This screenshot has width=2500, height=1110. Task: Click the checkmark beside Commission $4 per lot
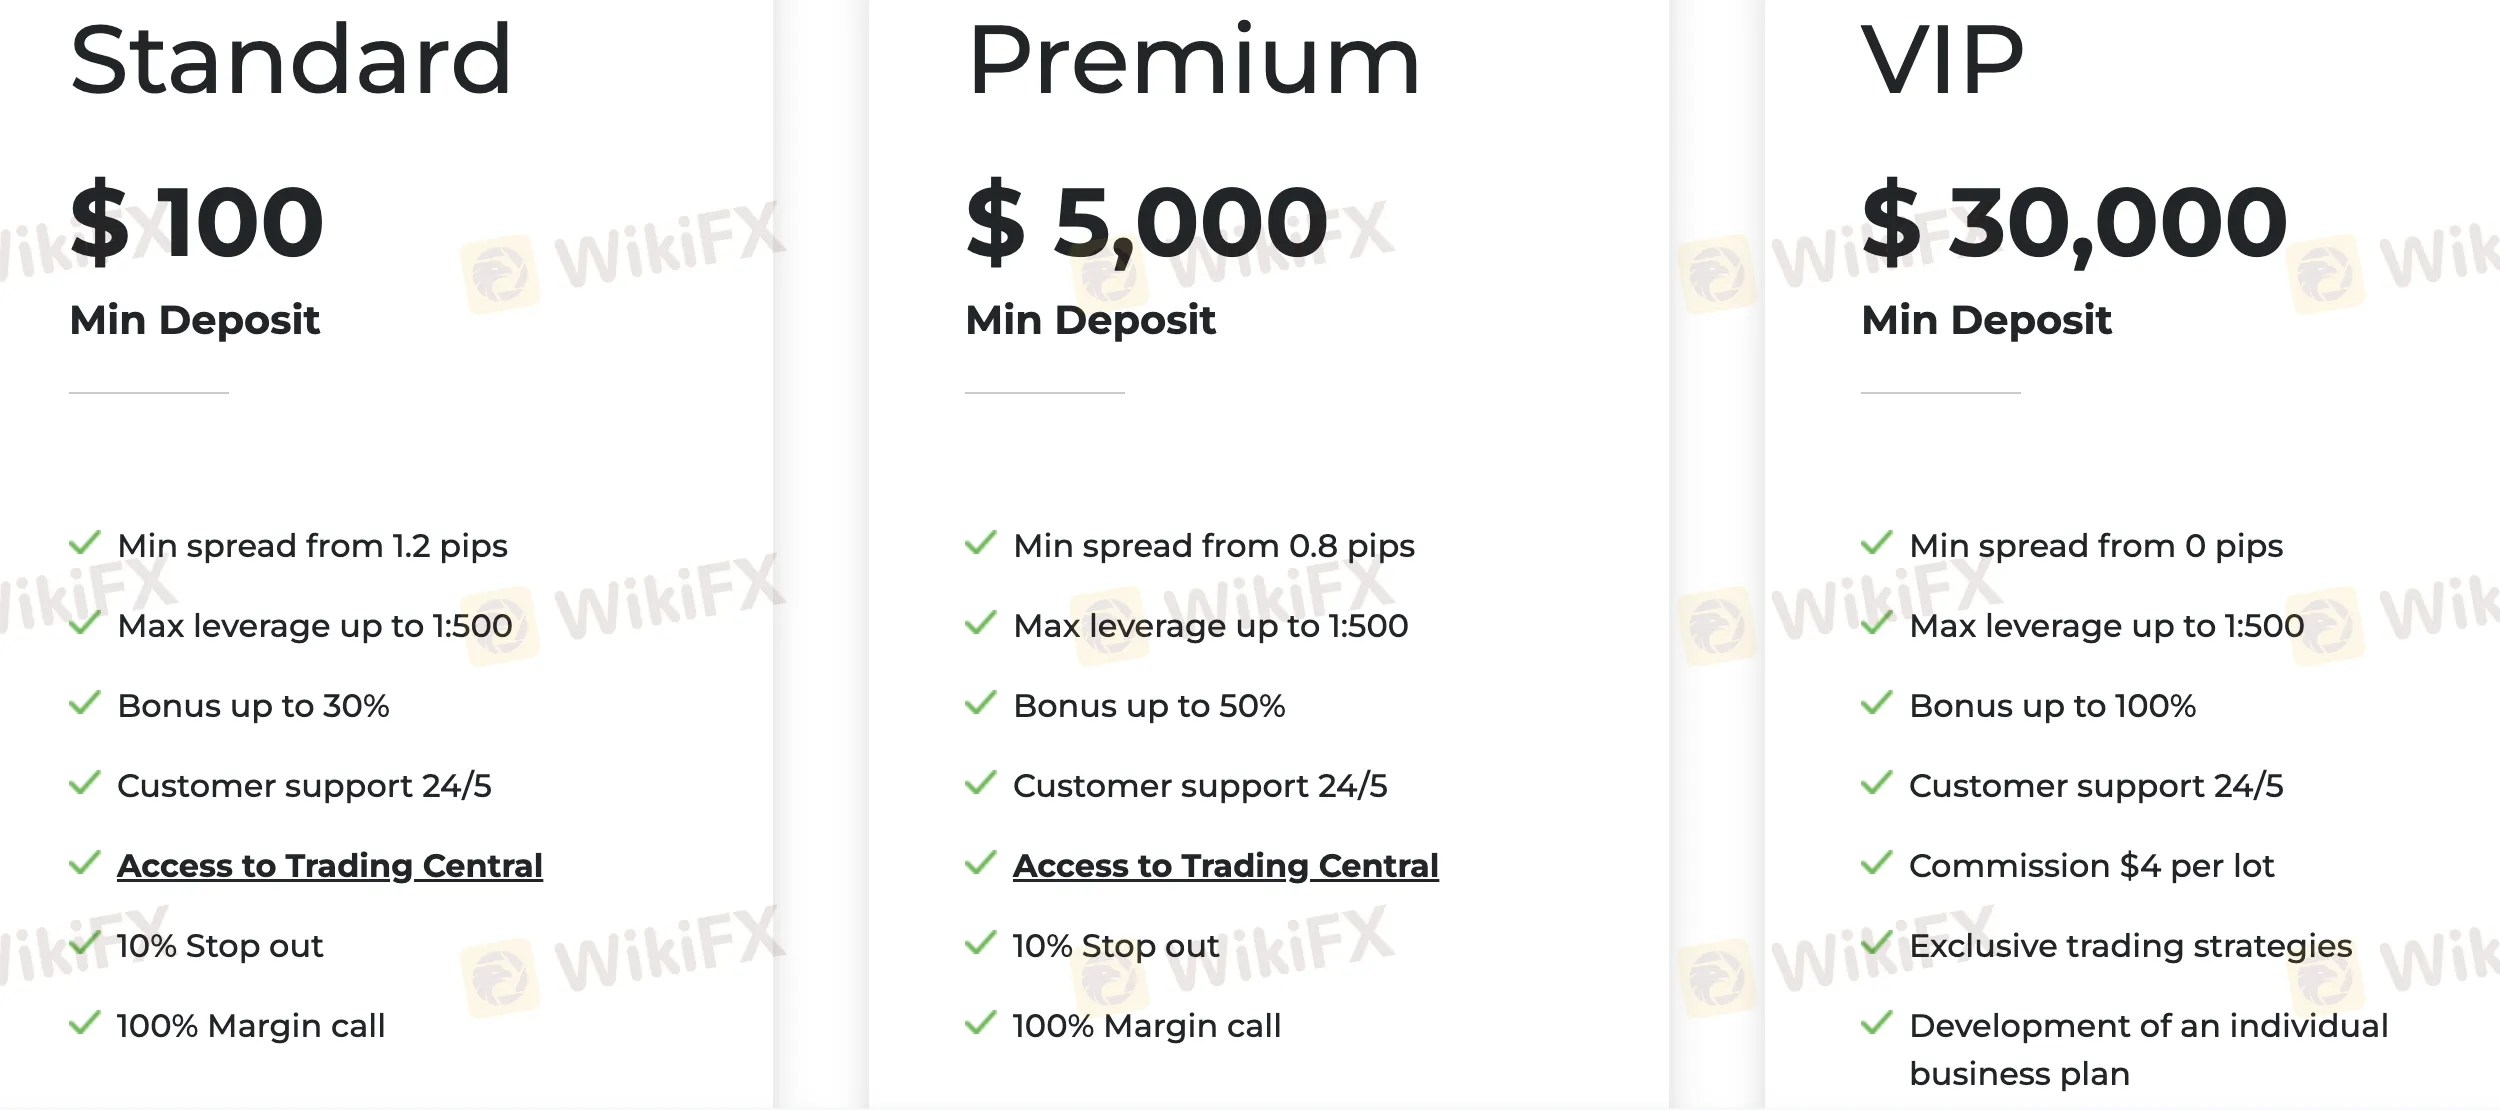[x=1877, y=863]
